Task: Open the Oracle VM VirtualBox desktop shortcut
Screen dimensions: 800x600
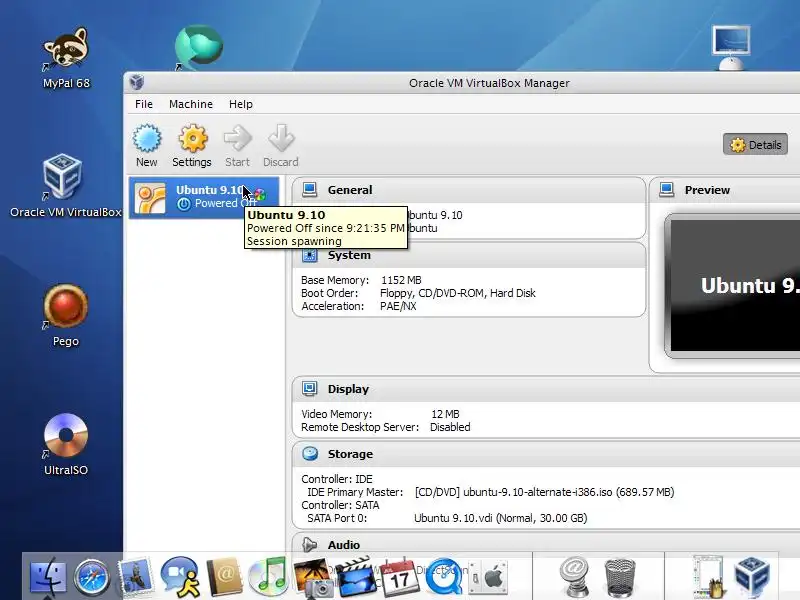Action: tap(66, 186)
